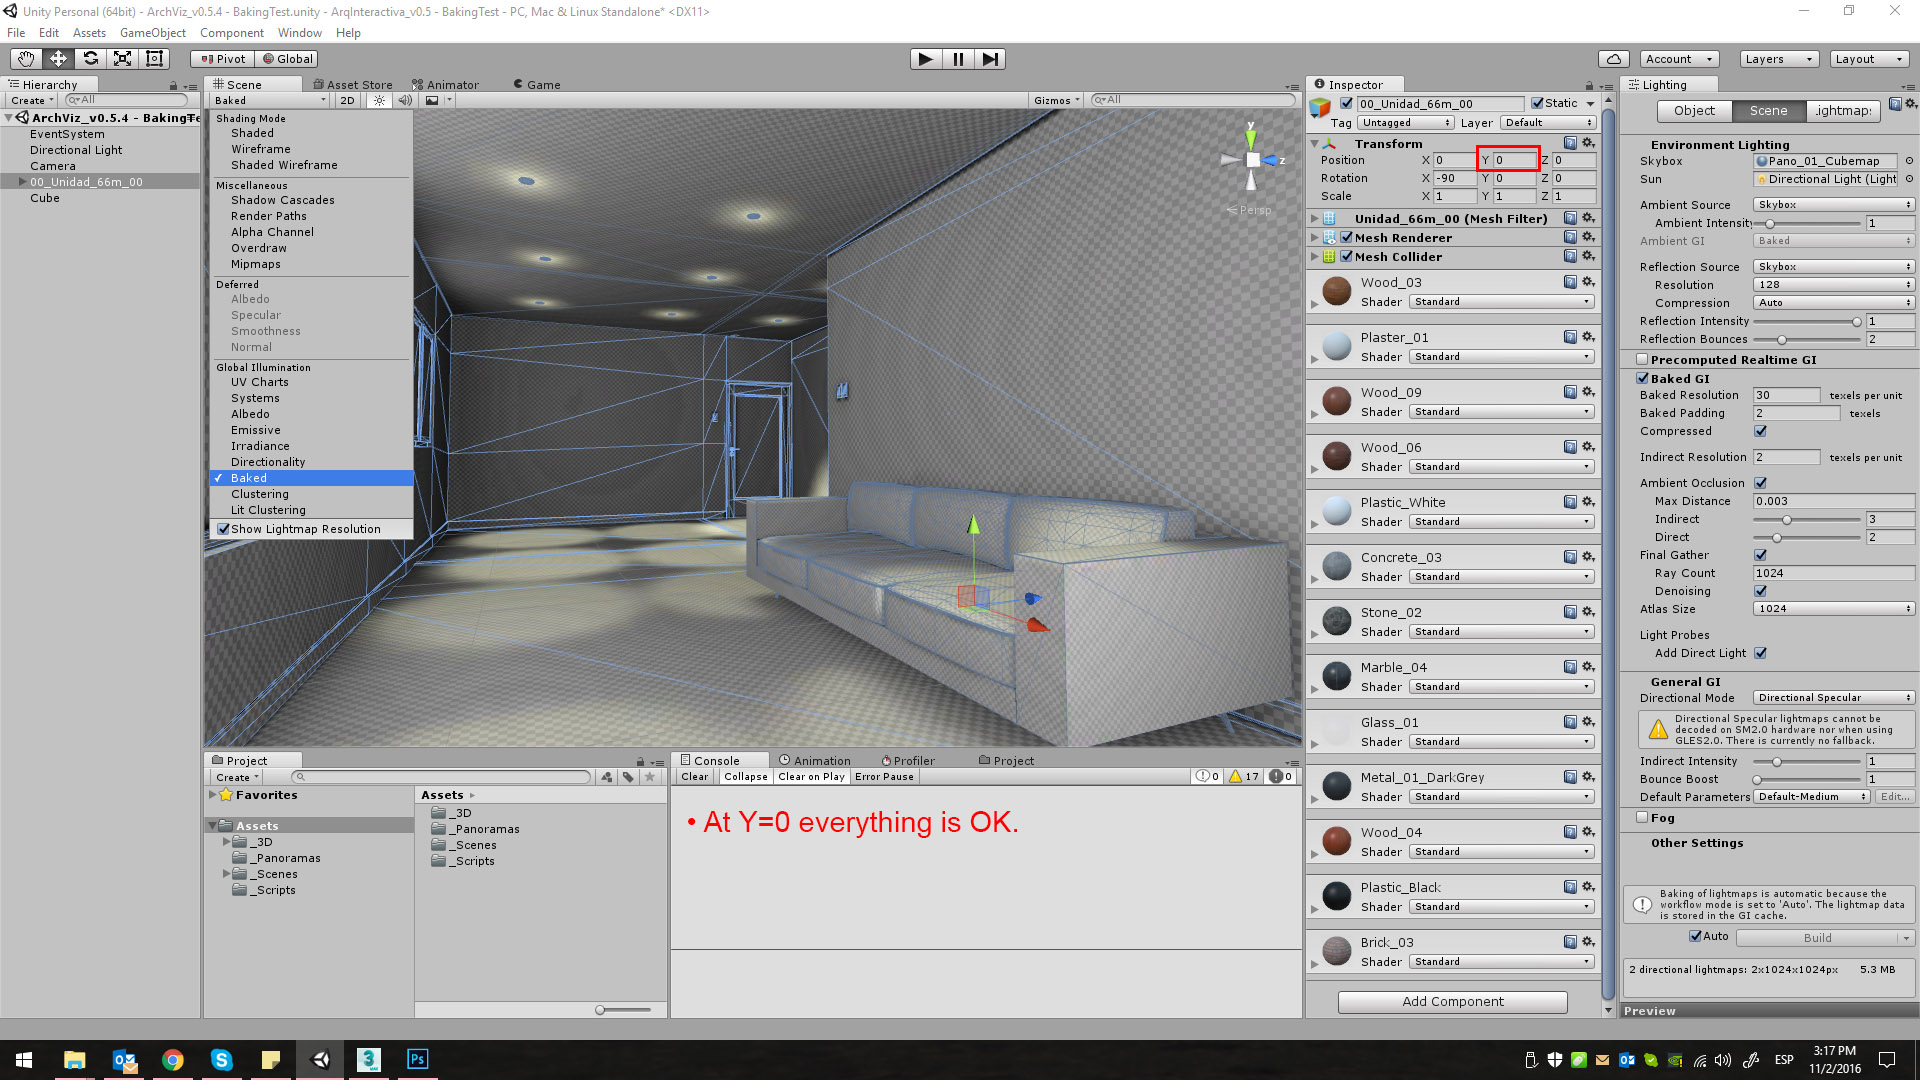Toggle Show Lightmap Resolution checkbox

click(x=223, y=529)
